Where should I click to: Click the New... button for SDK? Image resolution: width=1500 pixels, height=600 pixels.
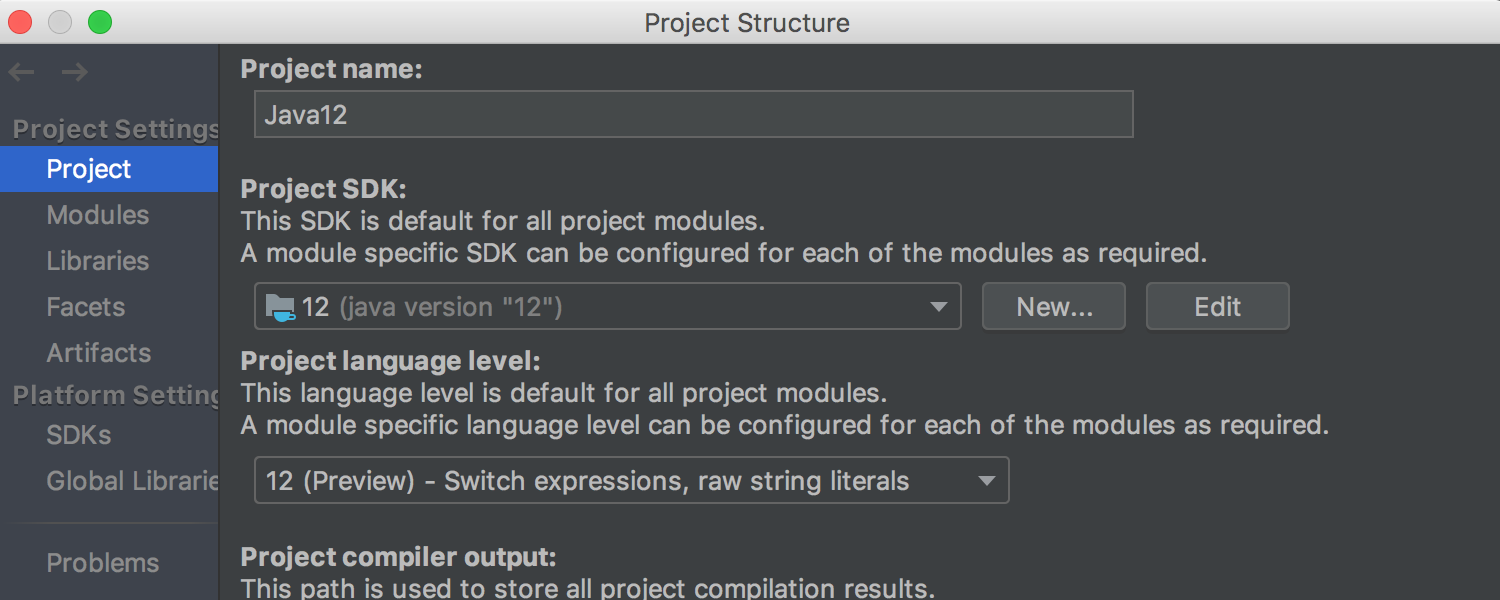[x=1053, y=306]
